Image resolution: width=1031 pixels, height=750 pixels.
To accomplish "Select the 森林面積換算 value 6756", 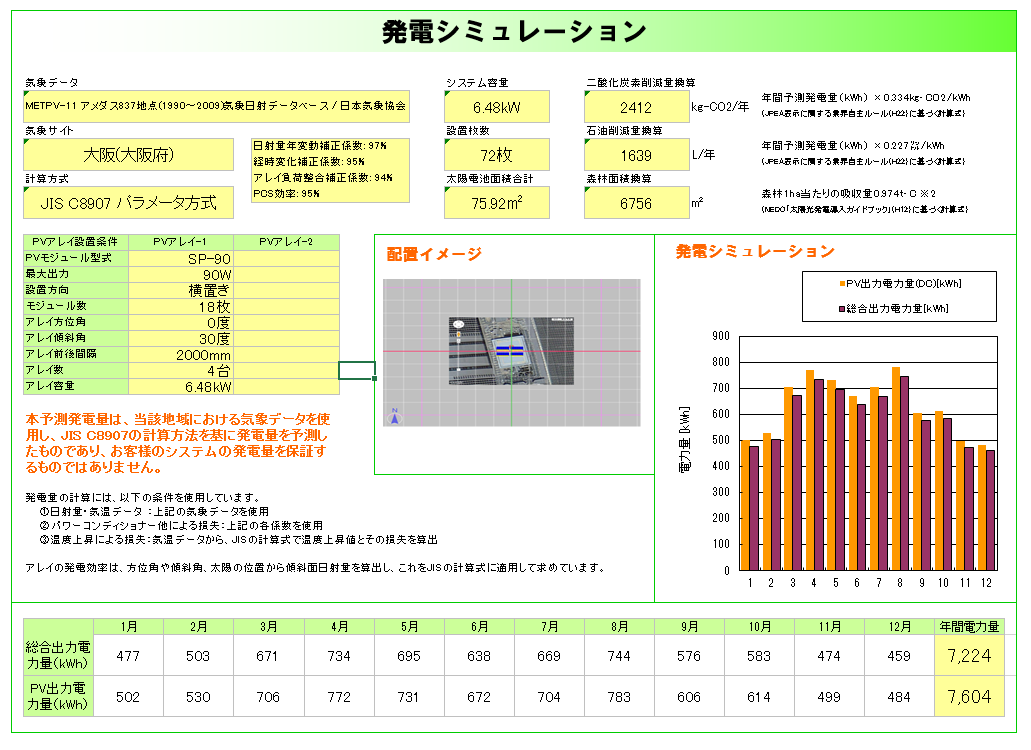I will pyautogui.click(x=636, y=203).
